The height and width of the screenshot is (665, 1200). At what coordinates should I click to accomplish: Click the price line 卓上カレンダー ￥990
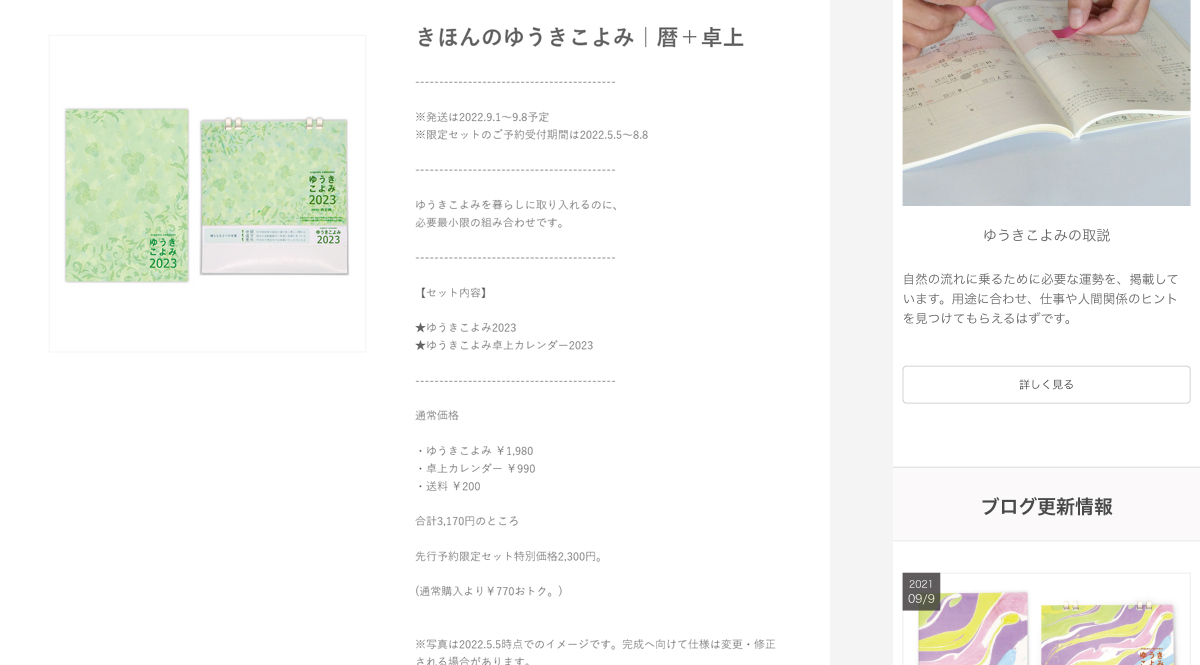click(x=476, y=468)
